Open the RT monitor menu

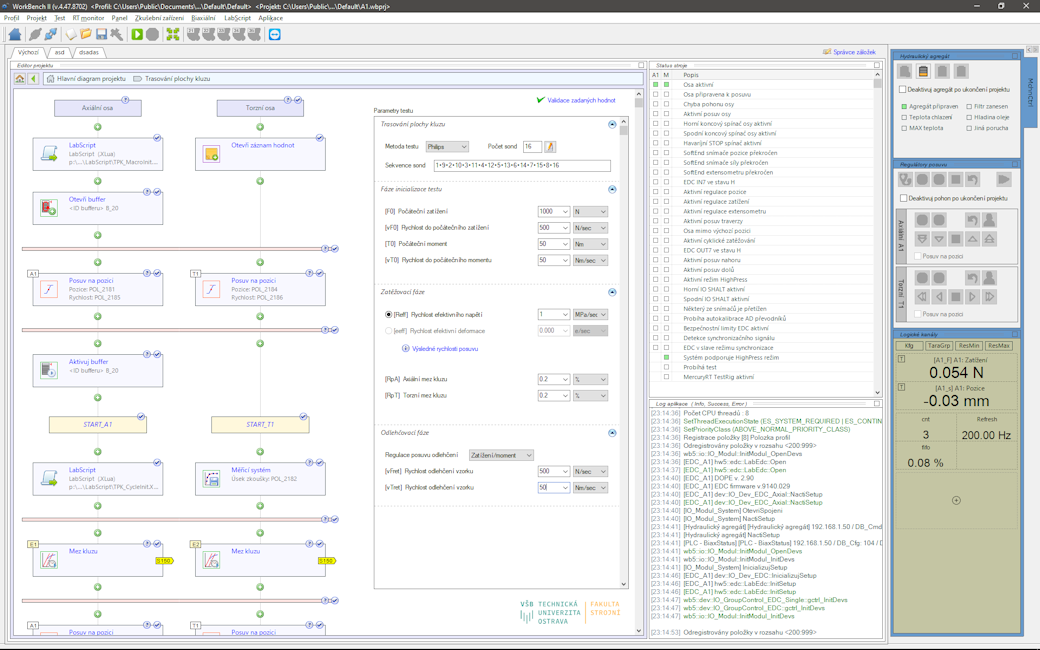coord(88,18)
